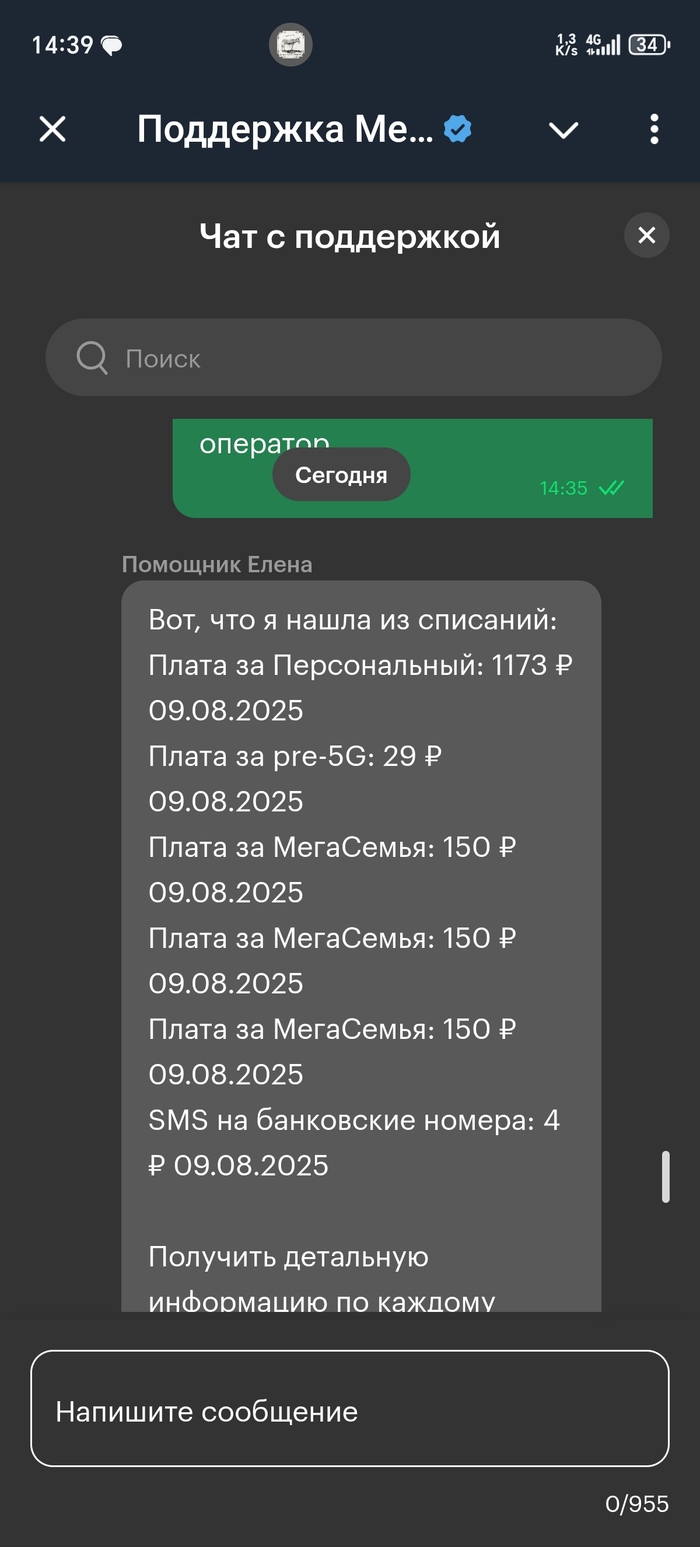Open the three-dot overflow menu
Viewport: 700px width, 1547px height.
click(x=654, y=129)
